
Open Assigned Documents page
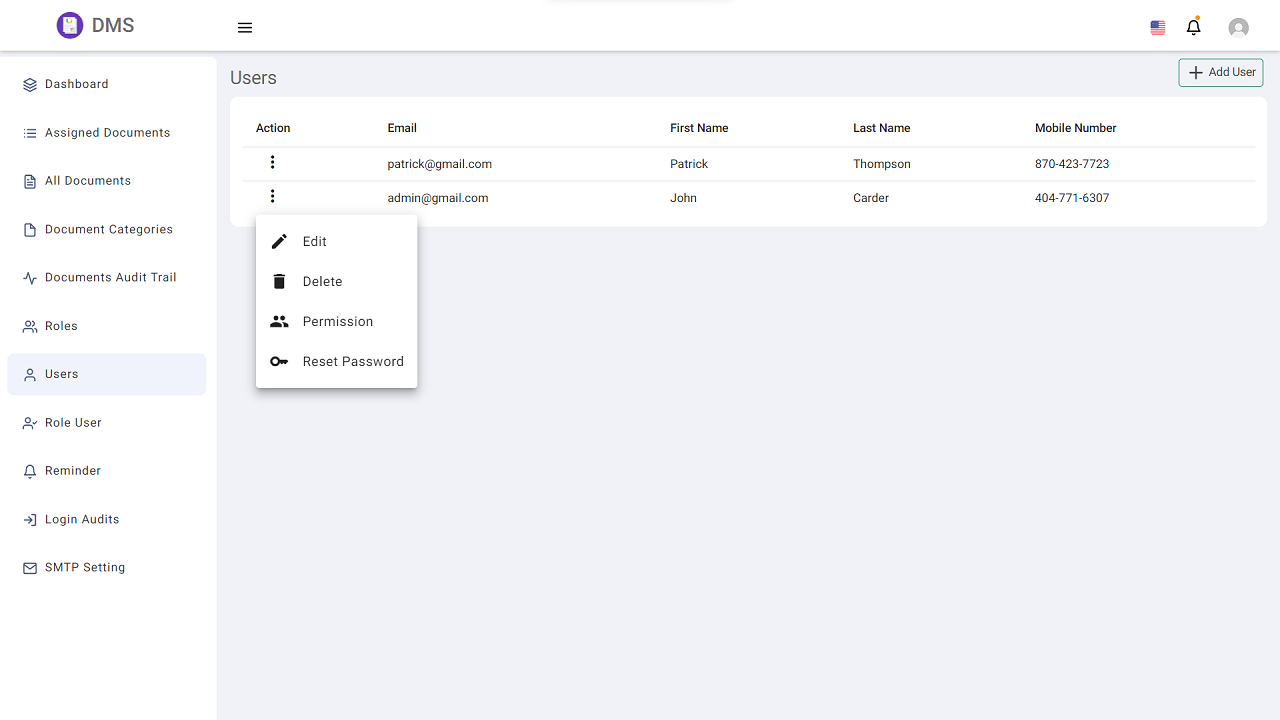click(x=107, y=133)
